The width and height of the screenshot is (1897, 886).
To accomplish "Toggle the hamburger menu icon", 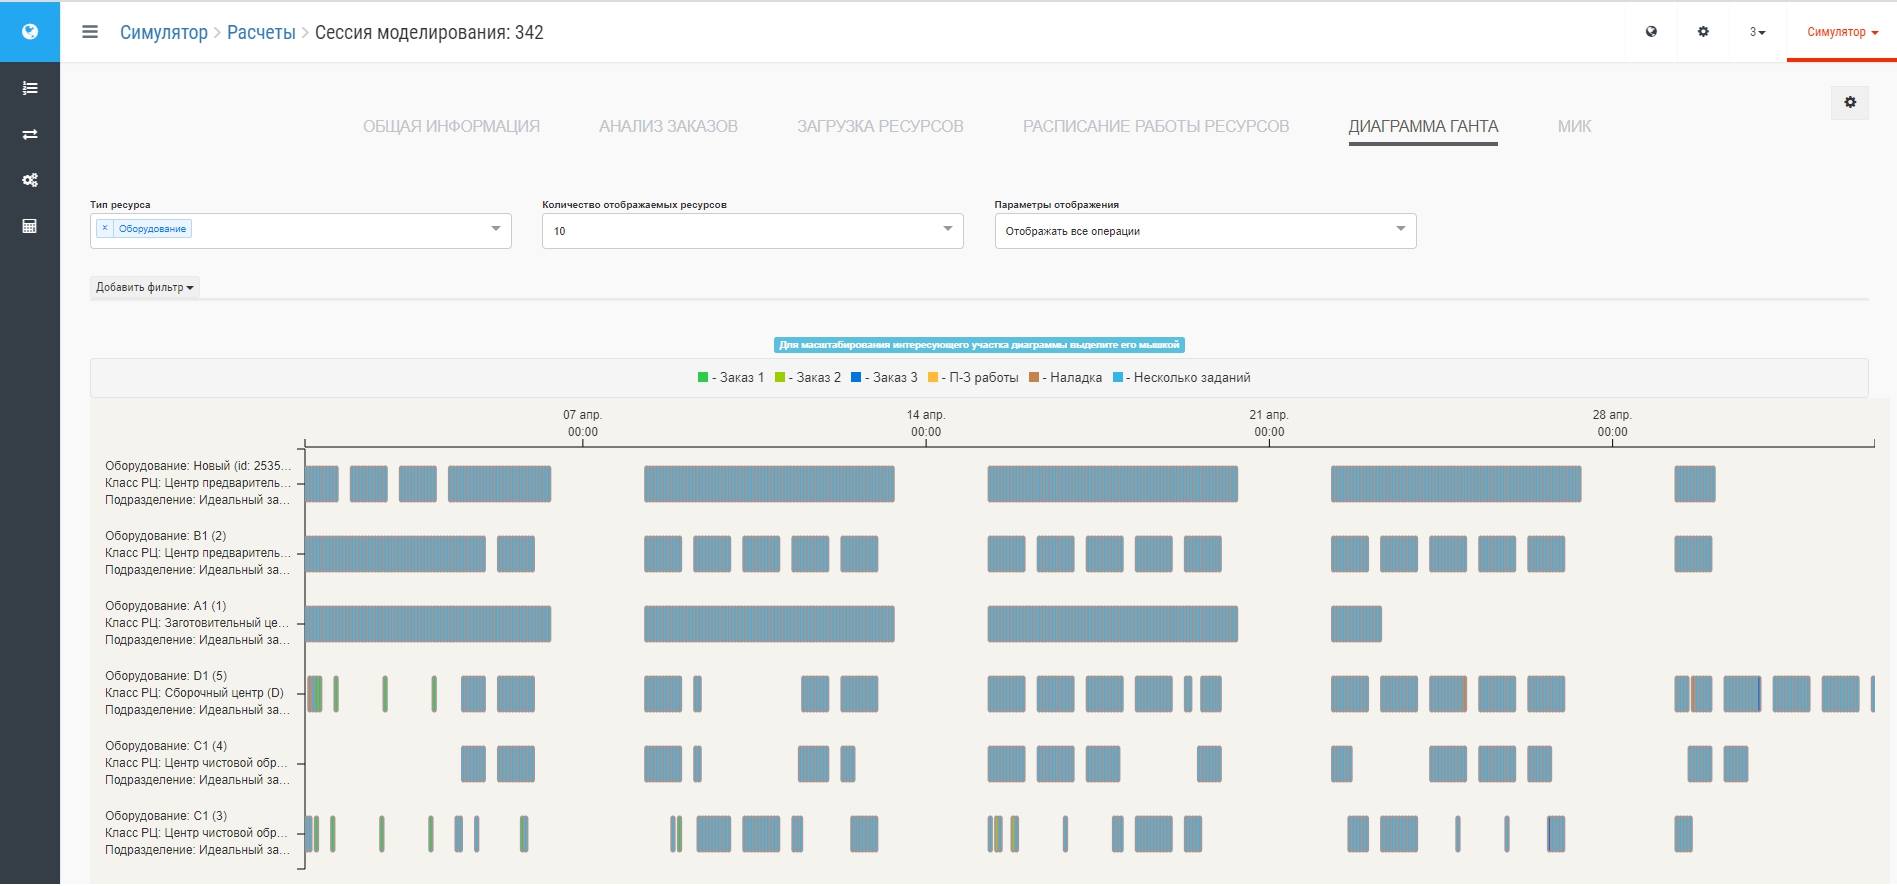I will (90, 32).
